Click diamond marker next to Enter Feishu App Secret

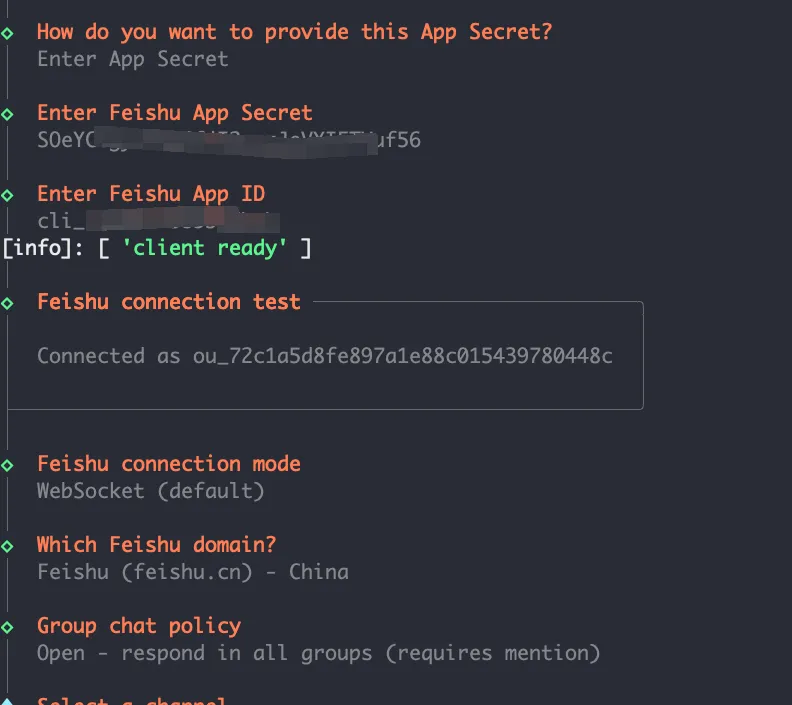coord(8,113)
